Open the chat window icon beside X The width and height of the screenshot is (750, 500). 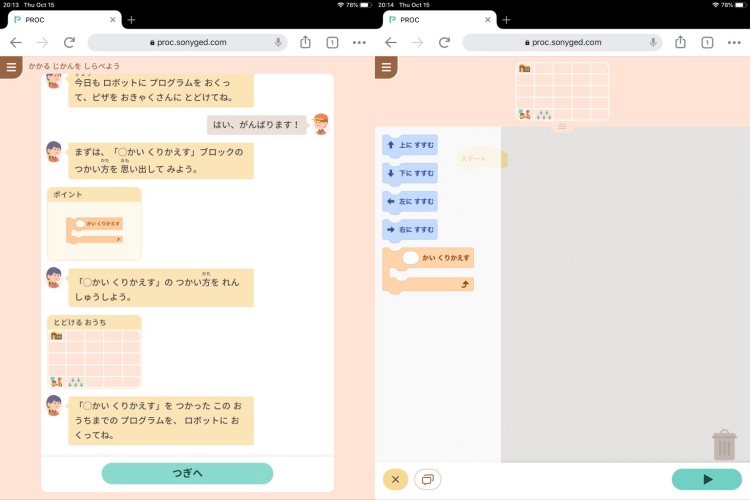click(x=428, y=479)
